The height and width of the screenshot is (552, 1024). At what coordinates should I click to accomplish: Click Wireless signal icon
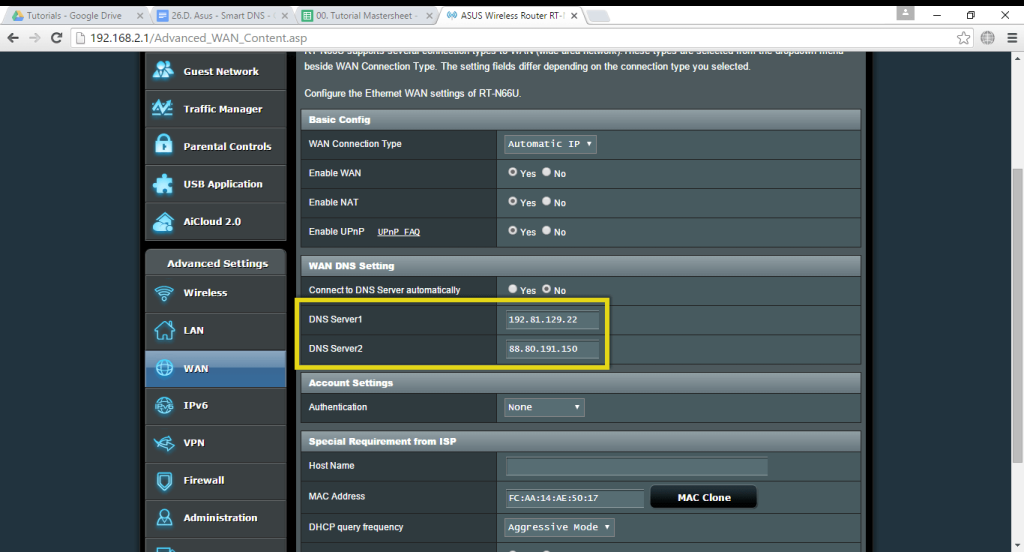pos(164,293)
